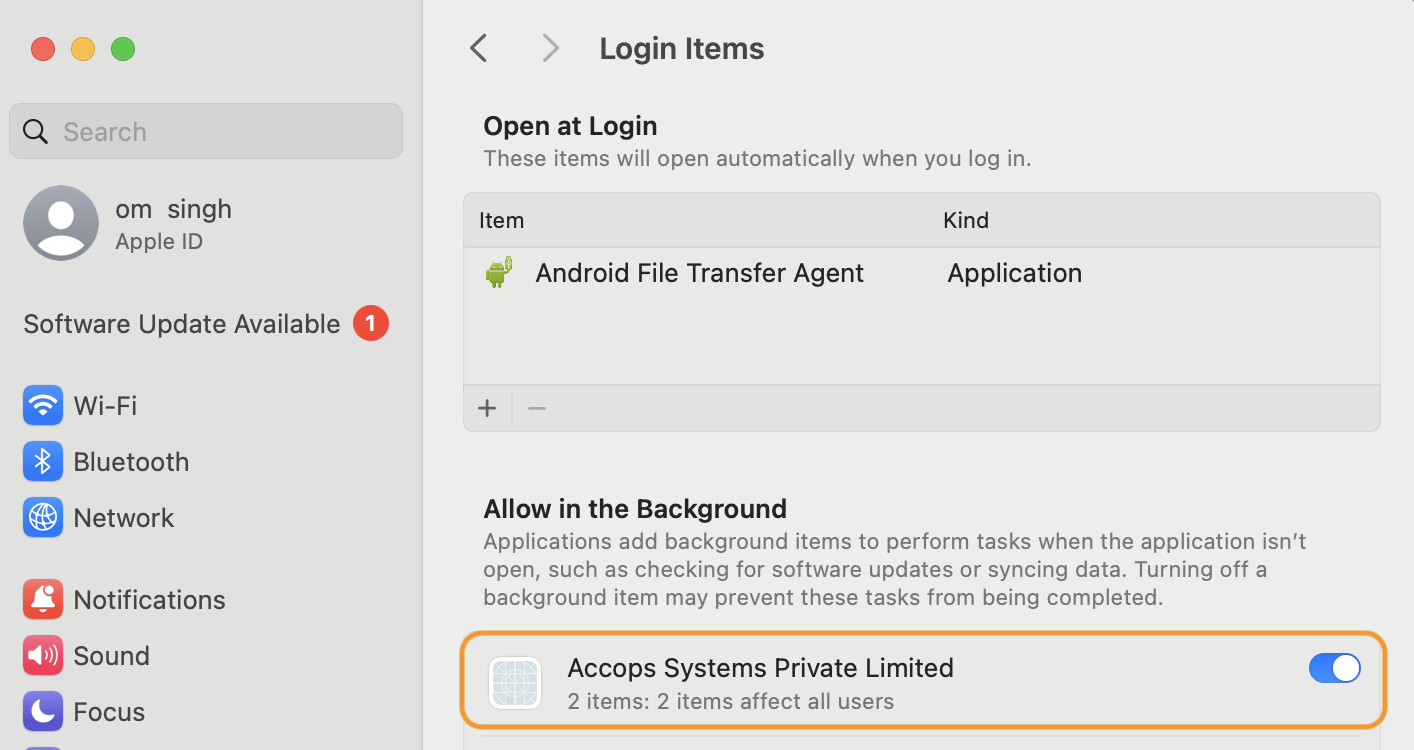This screenshot has width=1414, height=750.
Task: Click the Bluetooth icon in sidebar
Action: point(43,462)
